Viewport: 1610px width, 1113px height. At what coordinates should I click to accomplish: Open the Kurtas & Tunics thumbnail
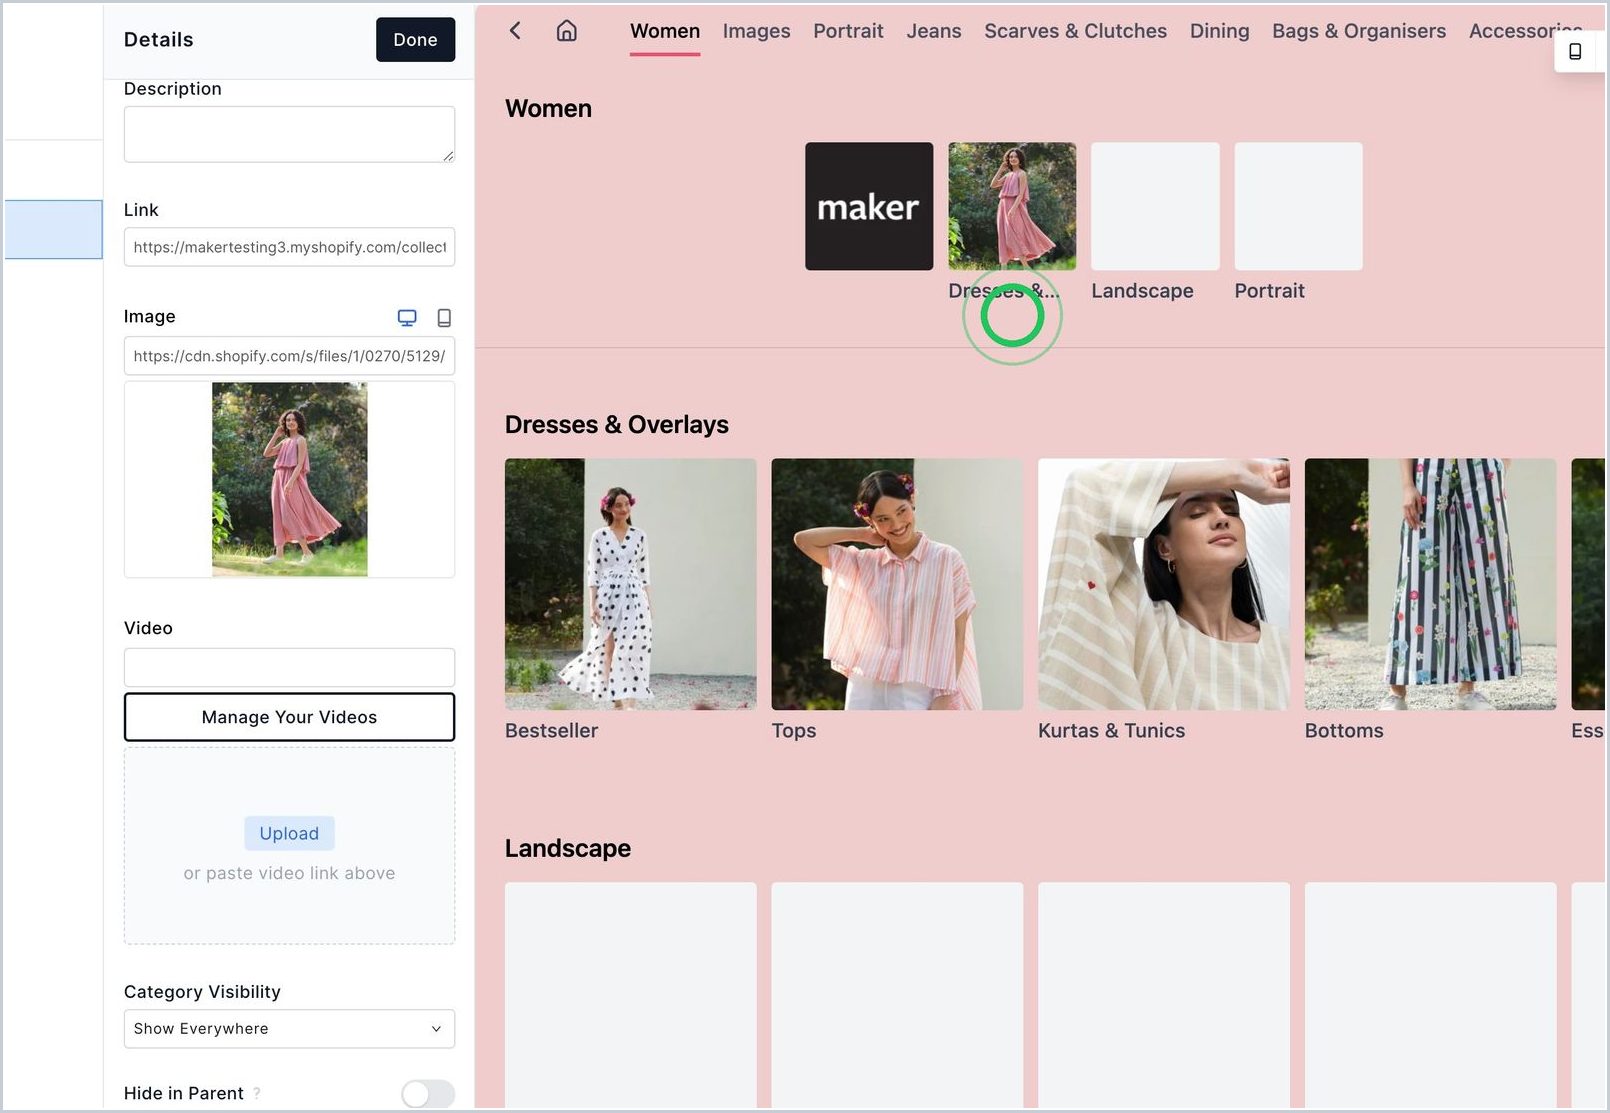(1164, 584)
